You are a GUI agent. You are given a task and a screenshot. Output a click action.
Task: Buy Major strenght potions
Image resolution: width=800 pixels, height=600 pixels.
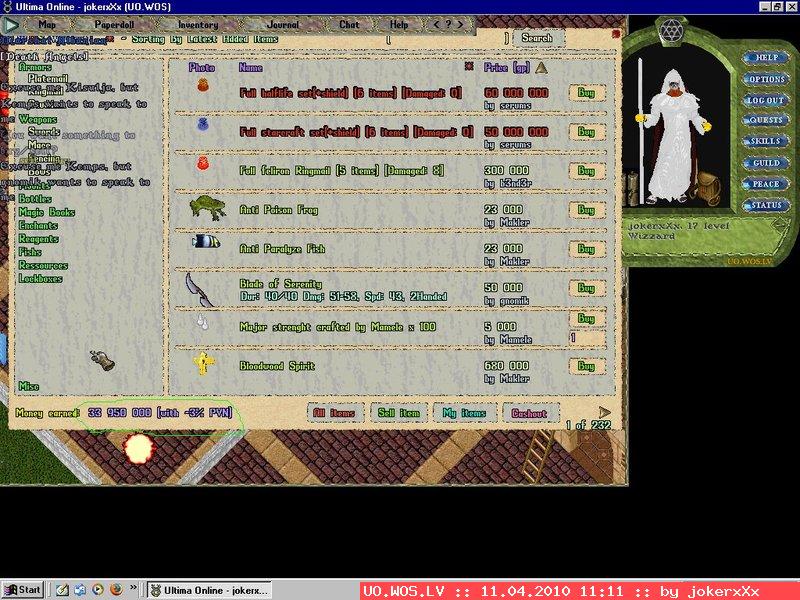(x=586, y=319)
